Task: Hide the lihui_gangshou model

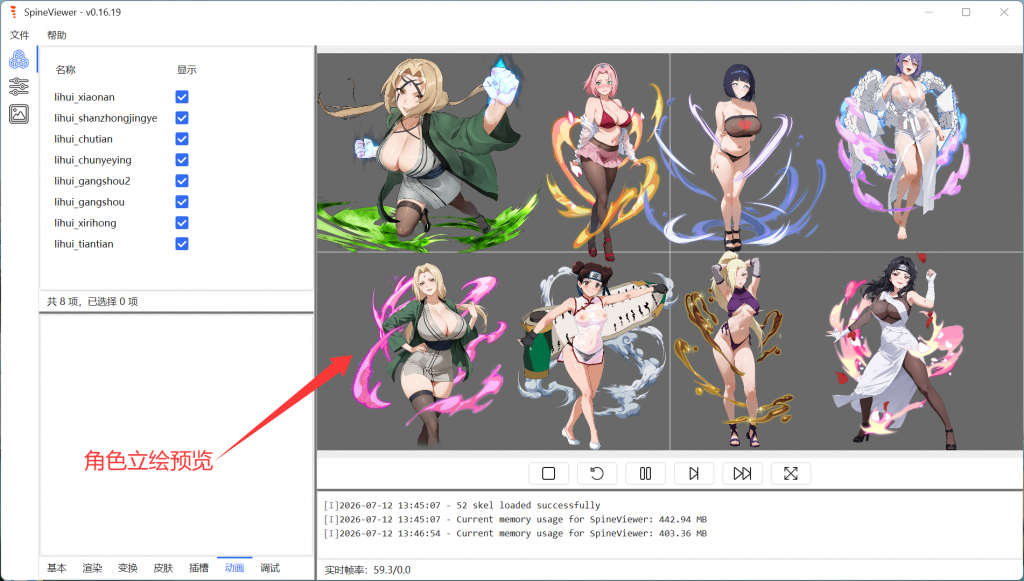Action: pos(182,202)
